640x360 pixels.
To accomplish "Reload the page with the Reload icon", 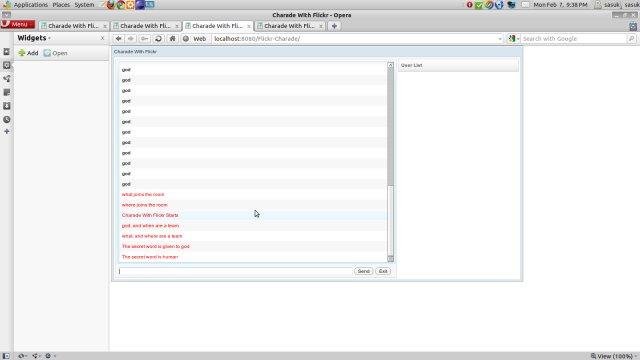I will [x=158, y=39].
